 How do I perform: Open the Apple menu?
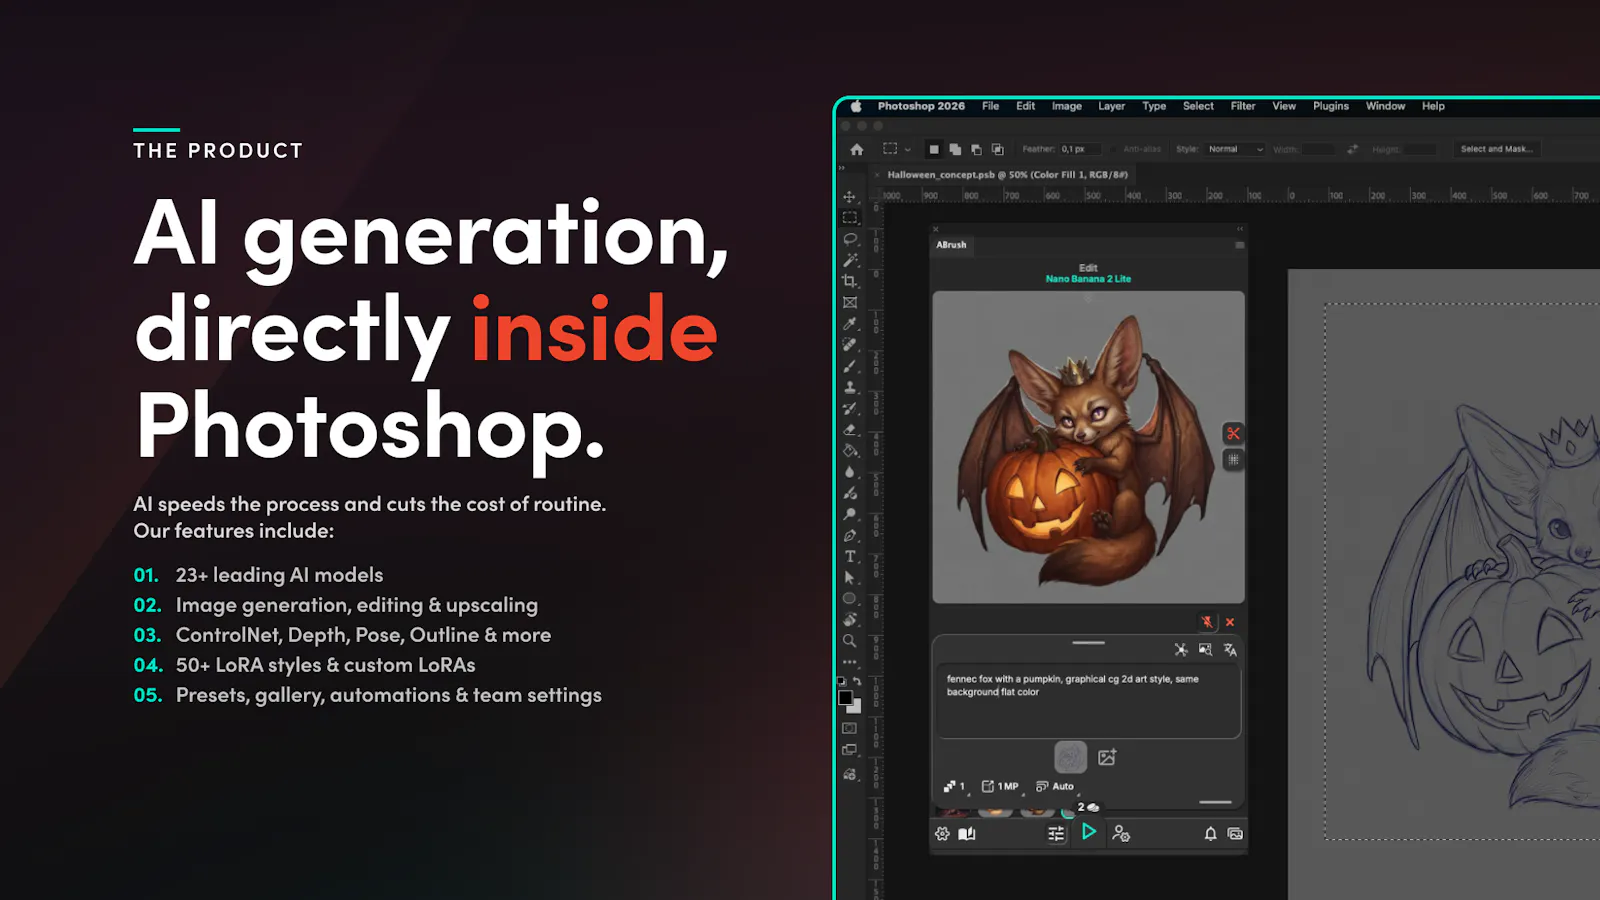click(x=856, y=106)
